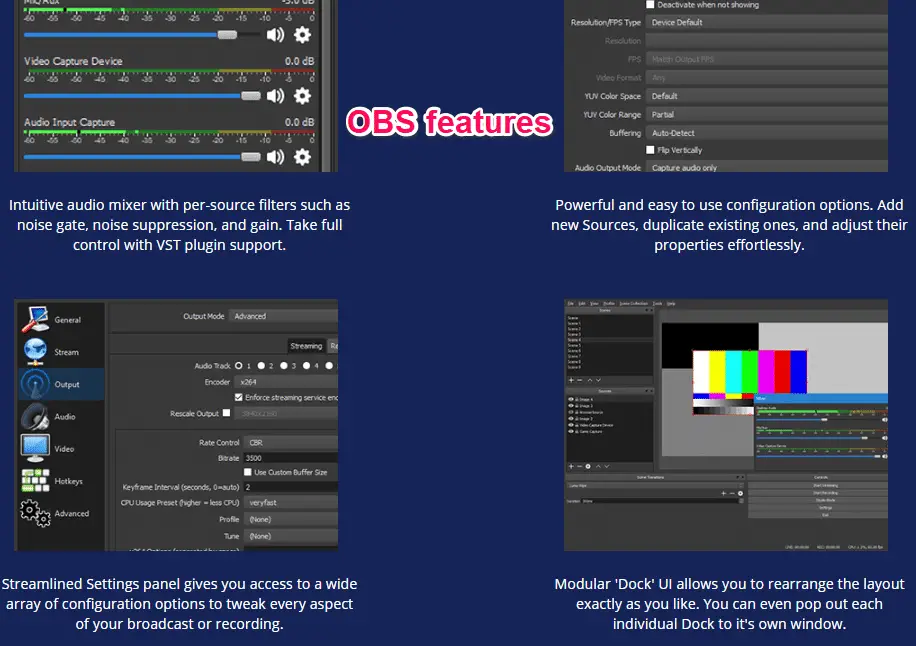Open the YUV Color Range dropdown
Viewport: 916px width, 646px height.
click(x=767, y=114)
